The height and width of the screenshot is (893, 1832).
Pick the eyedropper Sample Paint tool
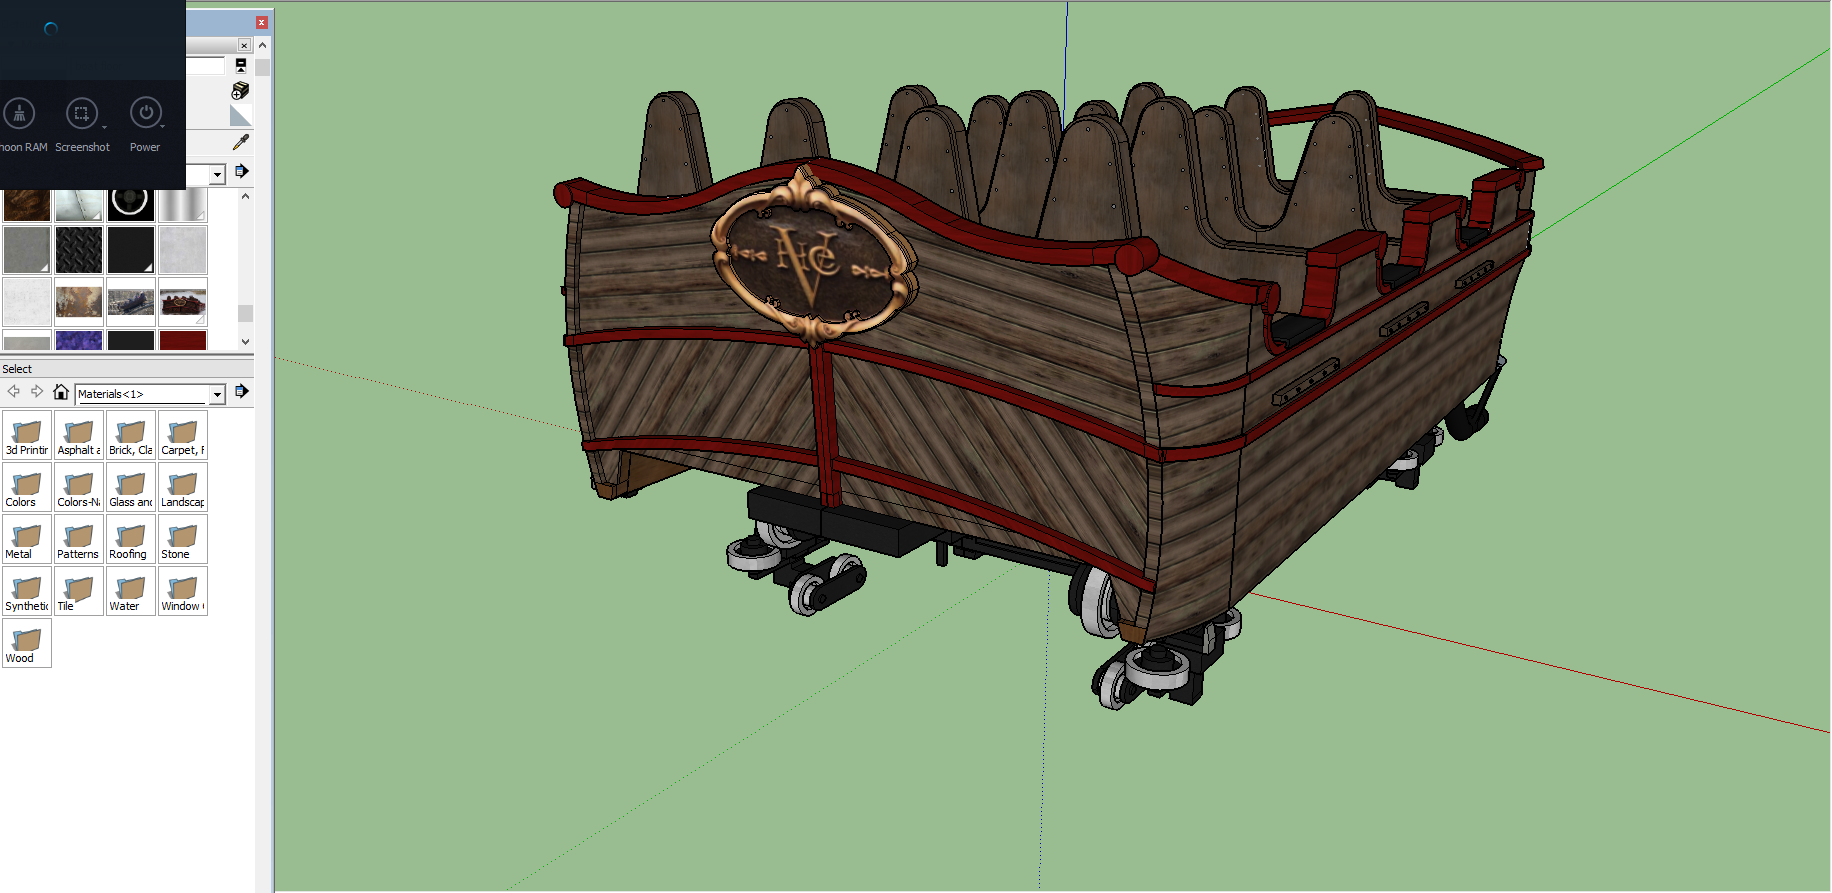(x=240, y=142)
